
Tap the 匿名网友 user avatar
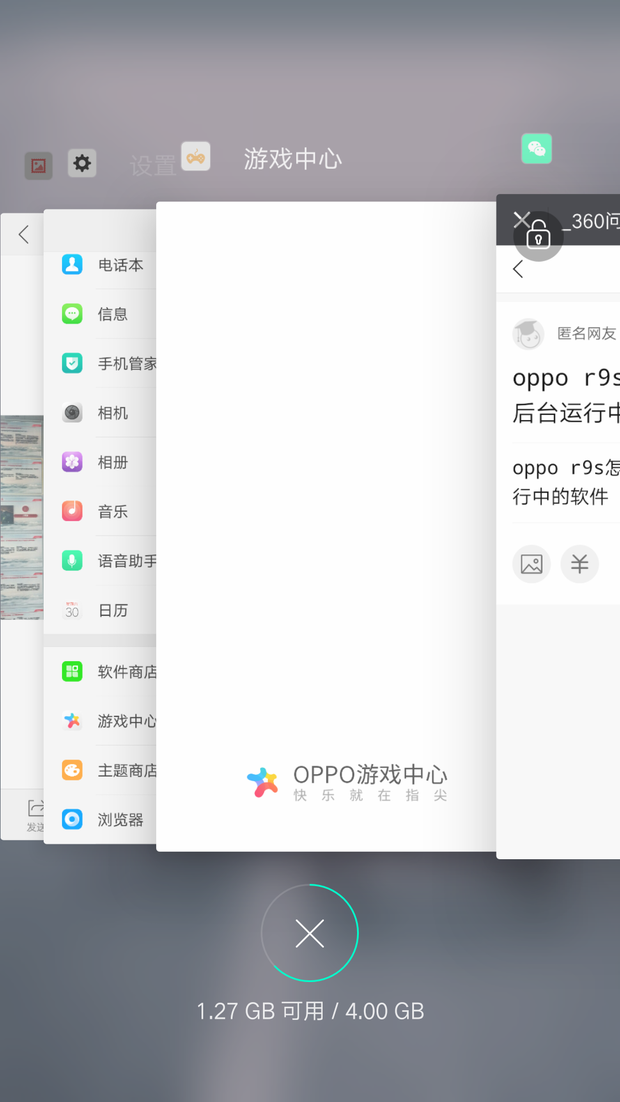pyautogui.click(x=529, y=334)
